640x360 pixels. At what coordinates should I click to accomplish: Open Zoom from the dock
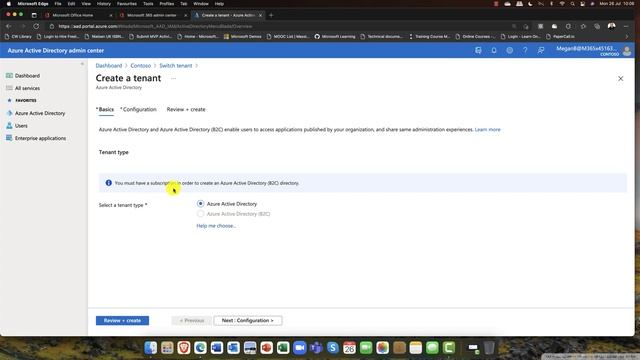(x=300, y=347)
